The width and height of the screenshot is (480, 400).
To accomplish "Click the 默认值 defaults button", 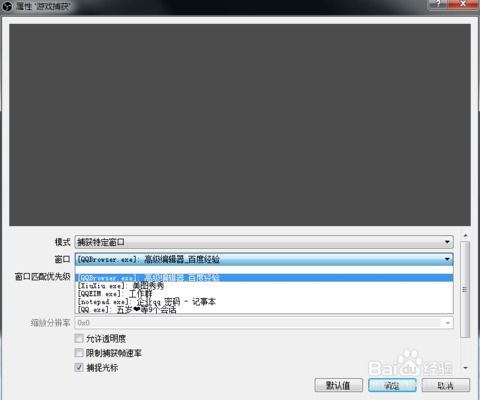I will click(x=338, y=385).
